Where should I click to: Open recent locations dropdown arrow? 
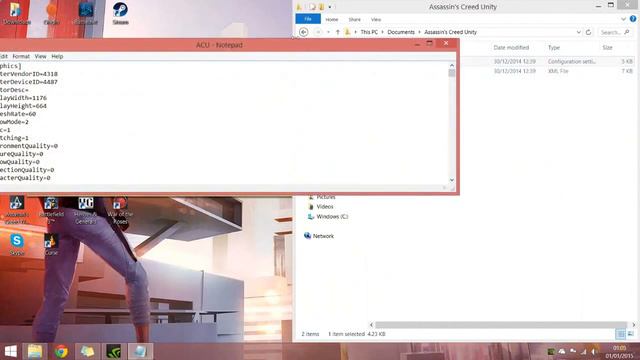328,32
